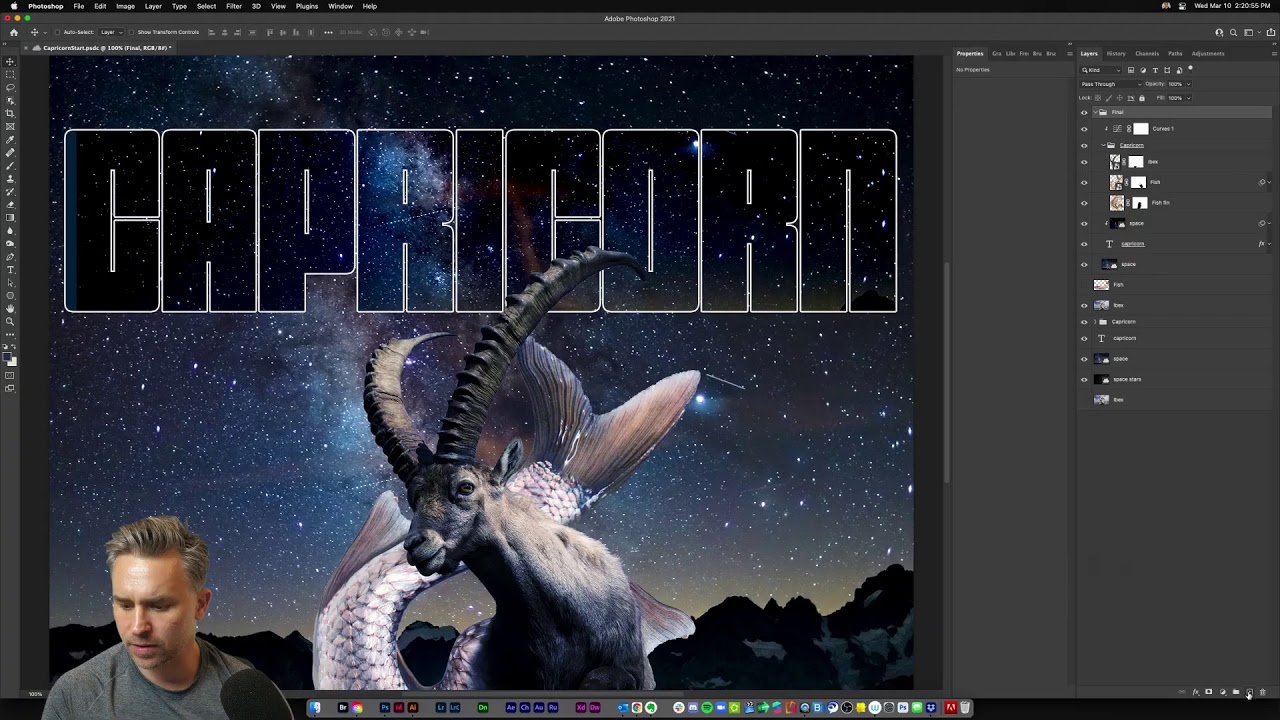Image resolution: width=1280 pixels, height=720 pixels.
Task: Click the add layer mask icon
Action: point(1209,692)
